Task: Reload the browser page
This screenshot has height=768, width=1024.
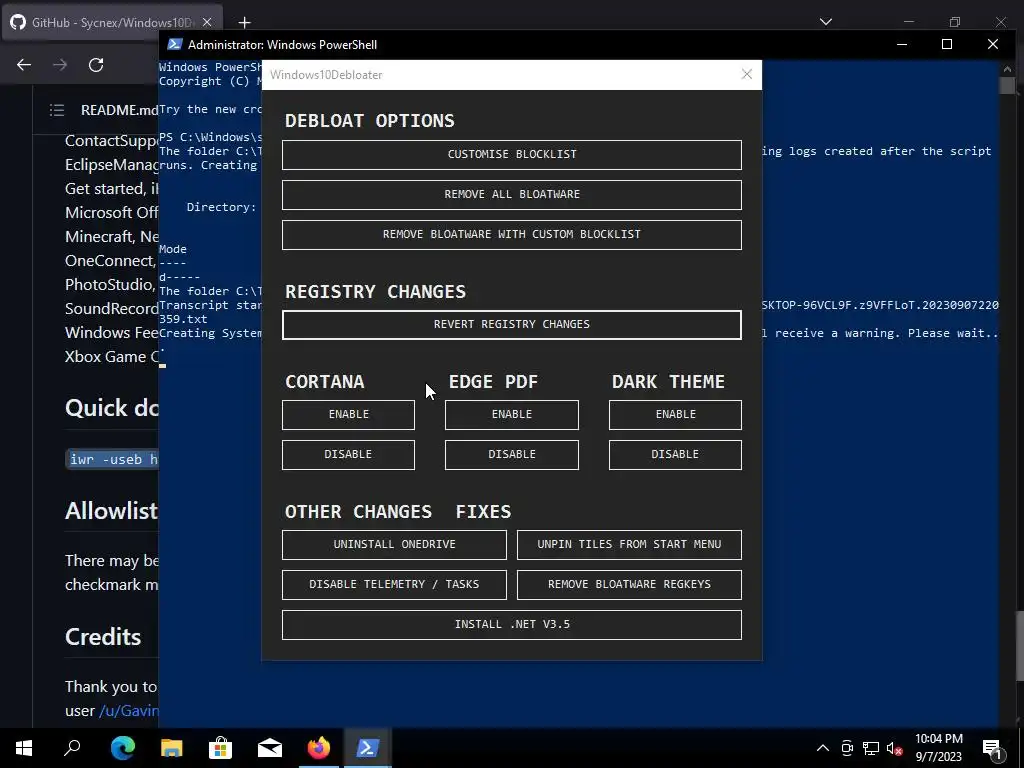Action: [x=96, y=65]
